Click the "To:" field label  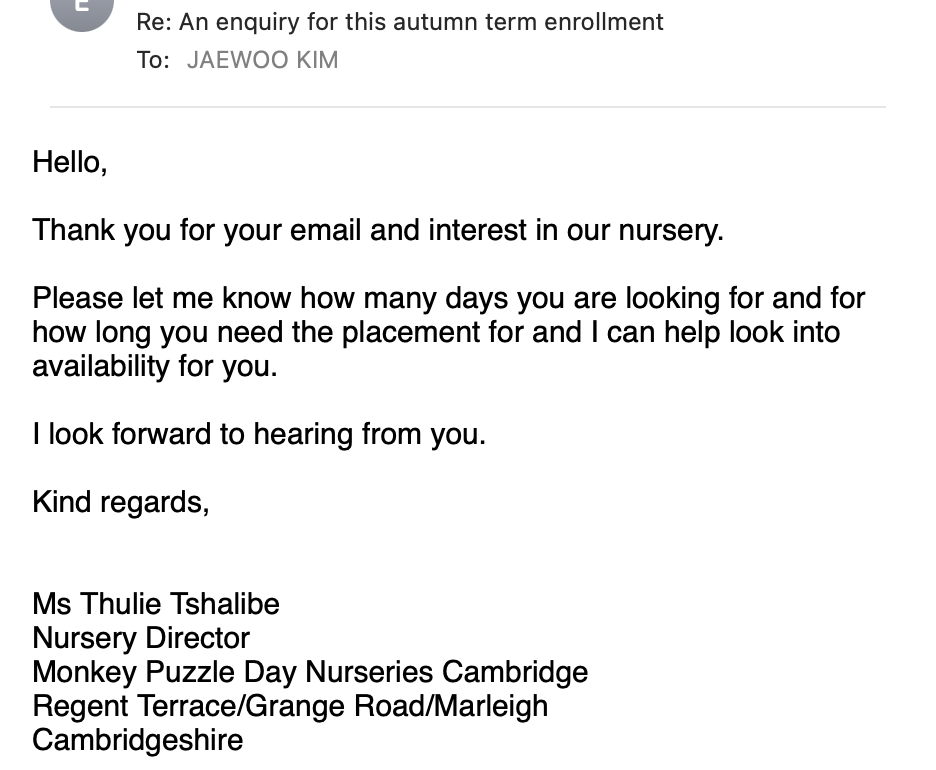(x=153, y=60)
